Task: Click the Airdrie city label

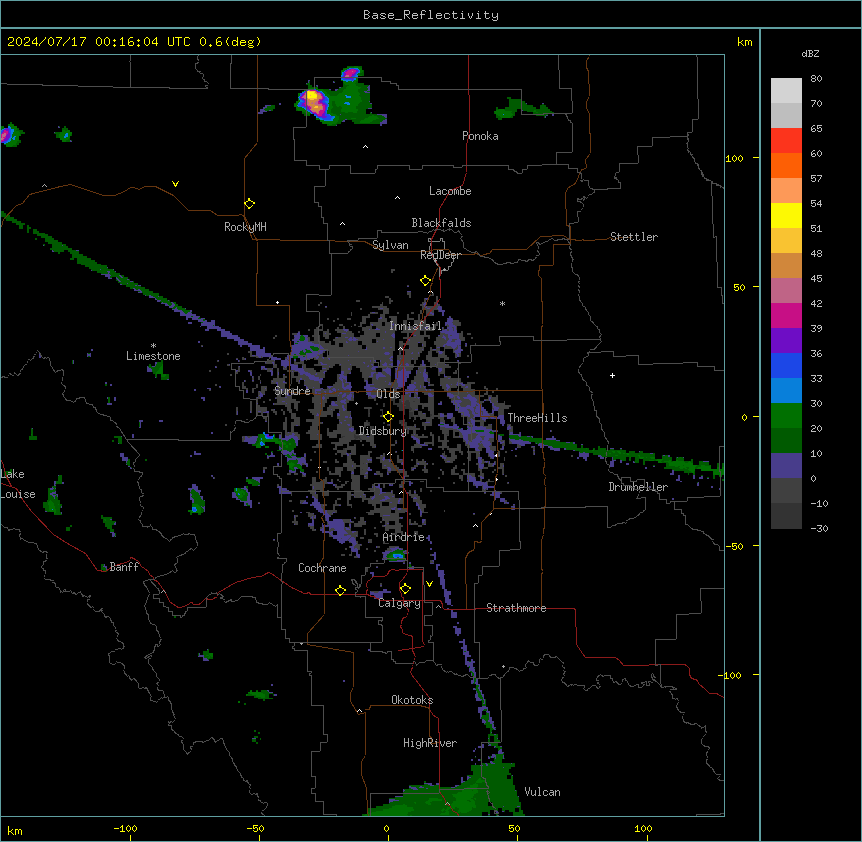Action: 403,537
